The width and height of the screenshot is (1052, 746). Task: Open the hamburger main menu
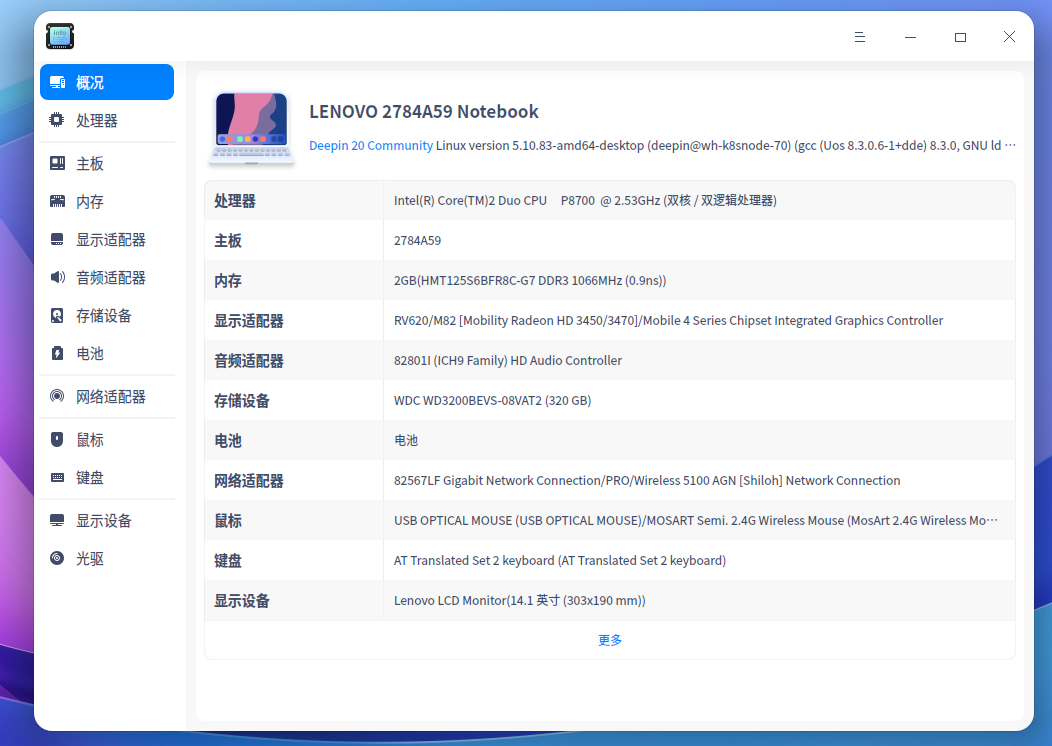[859, 37]
